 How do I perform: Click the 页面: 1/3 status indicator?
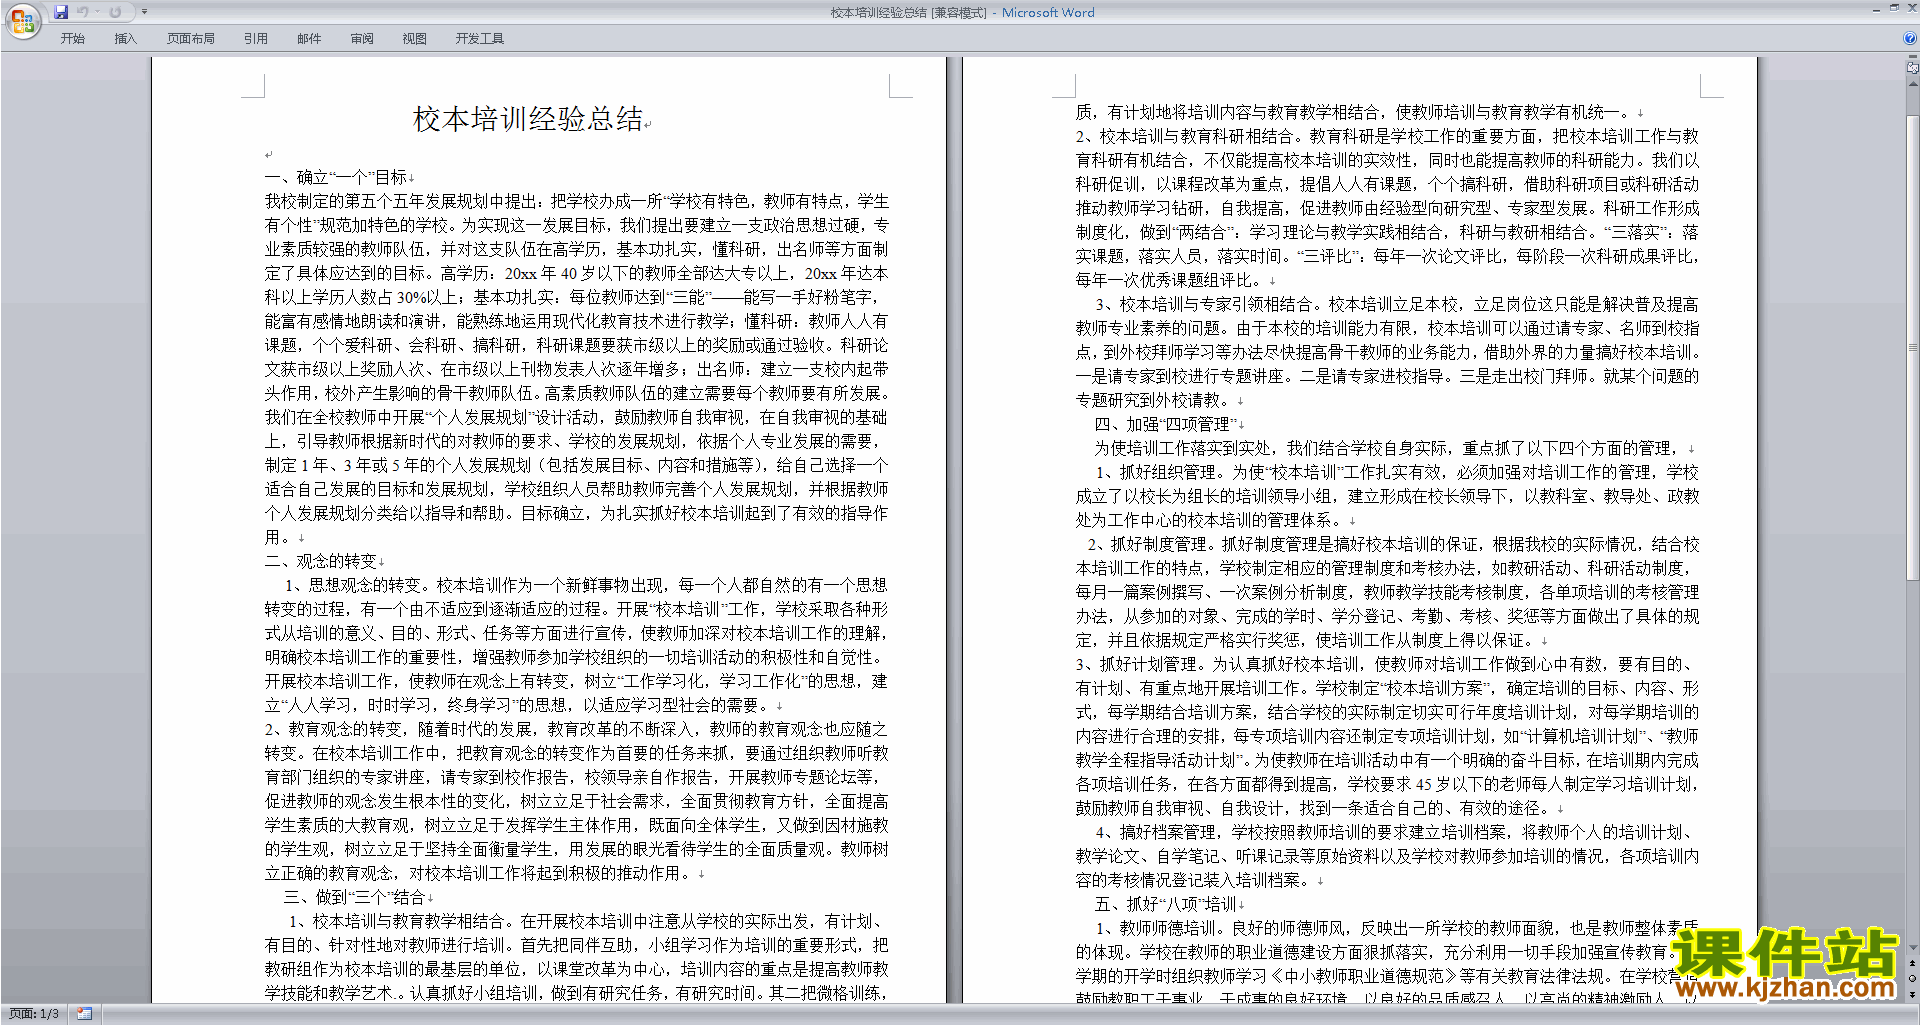point(34,1014)
